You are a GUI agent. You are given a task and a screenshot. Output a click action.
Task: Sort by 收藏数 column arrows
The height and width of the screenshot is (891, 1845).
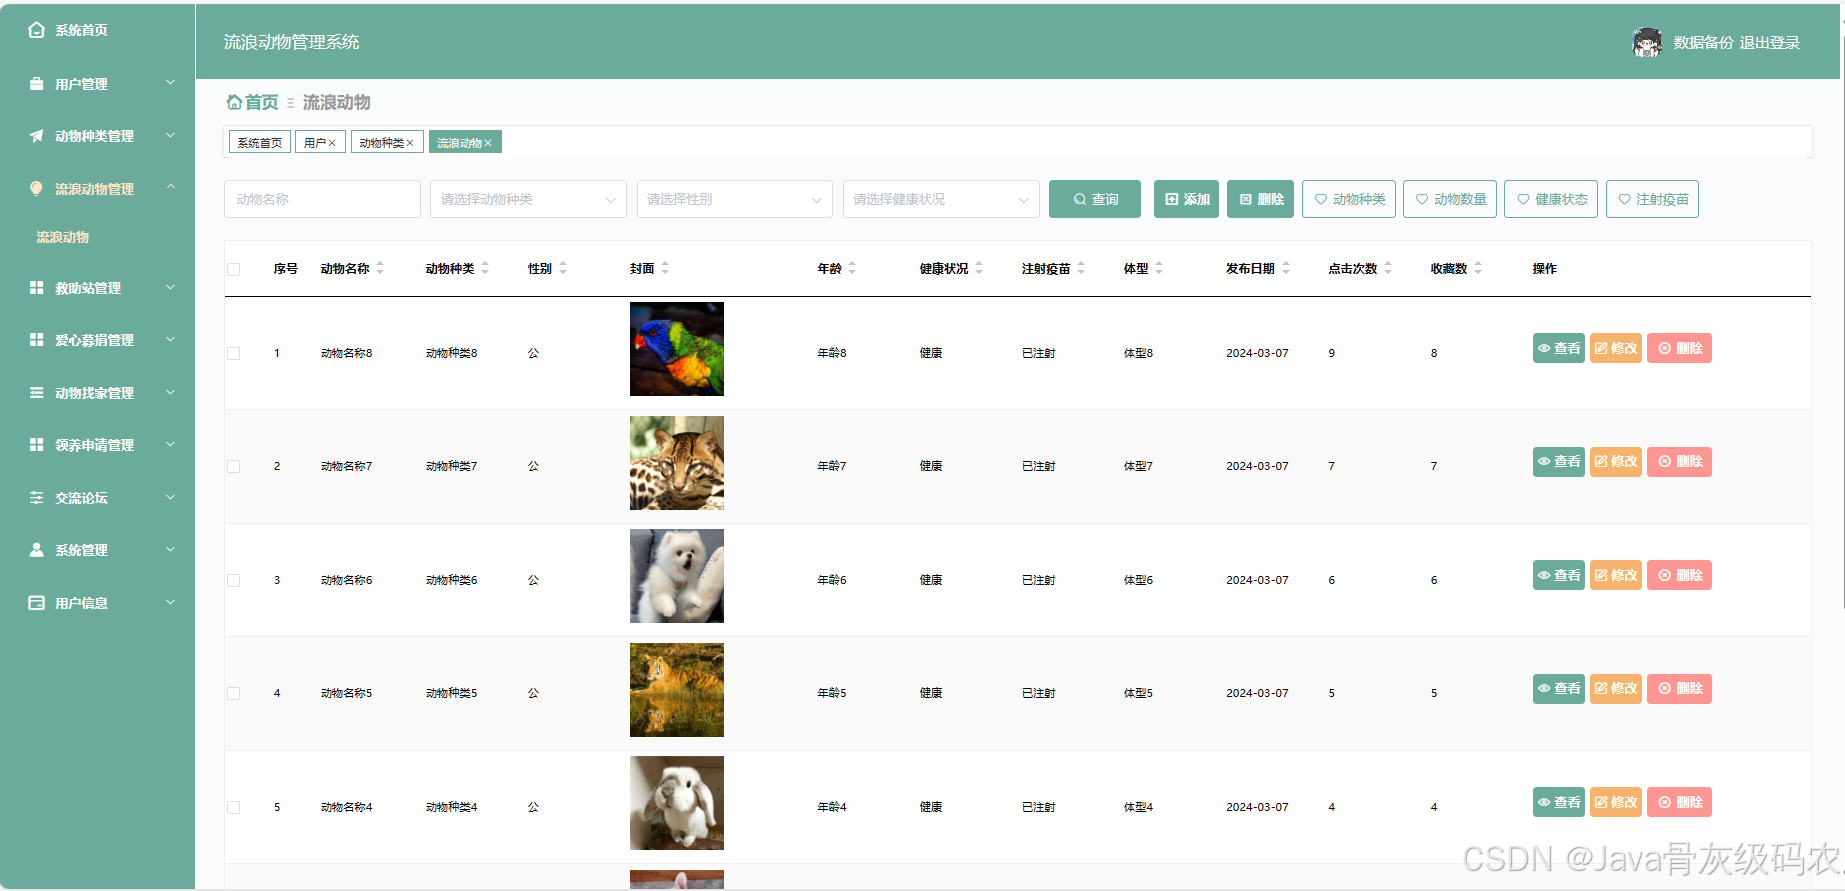coord(1478,268)
